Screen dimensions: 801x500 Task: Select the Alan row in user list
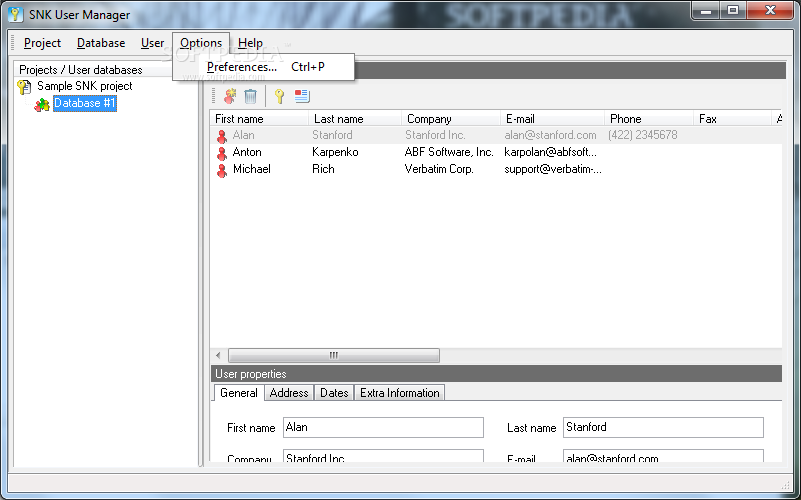pyautogui.click(x=496, y=135)
